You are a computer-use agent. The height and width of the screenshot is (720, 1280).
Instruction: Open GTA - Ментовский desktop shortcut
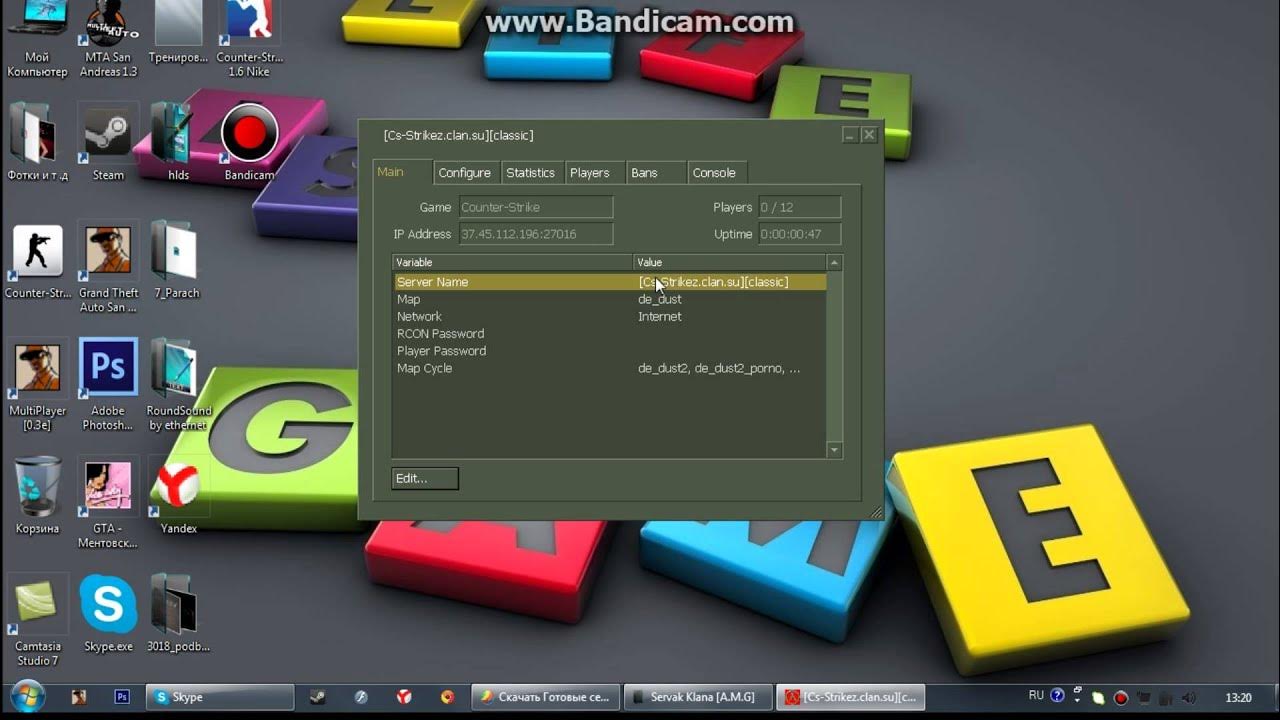pos(108,504)
